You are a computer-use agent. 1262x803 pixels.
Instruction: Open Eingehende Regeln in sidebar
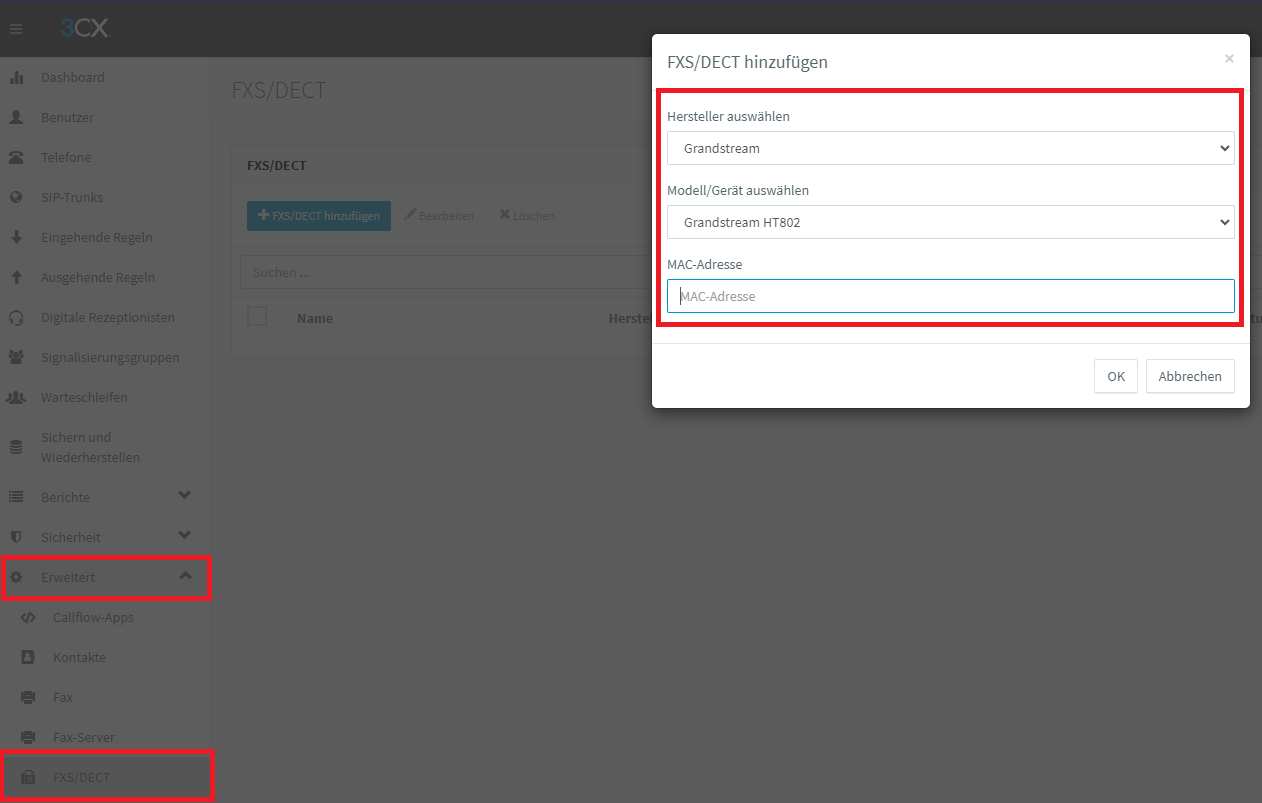coord(96,237)
